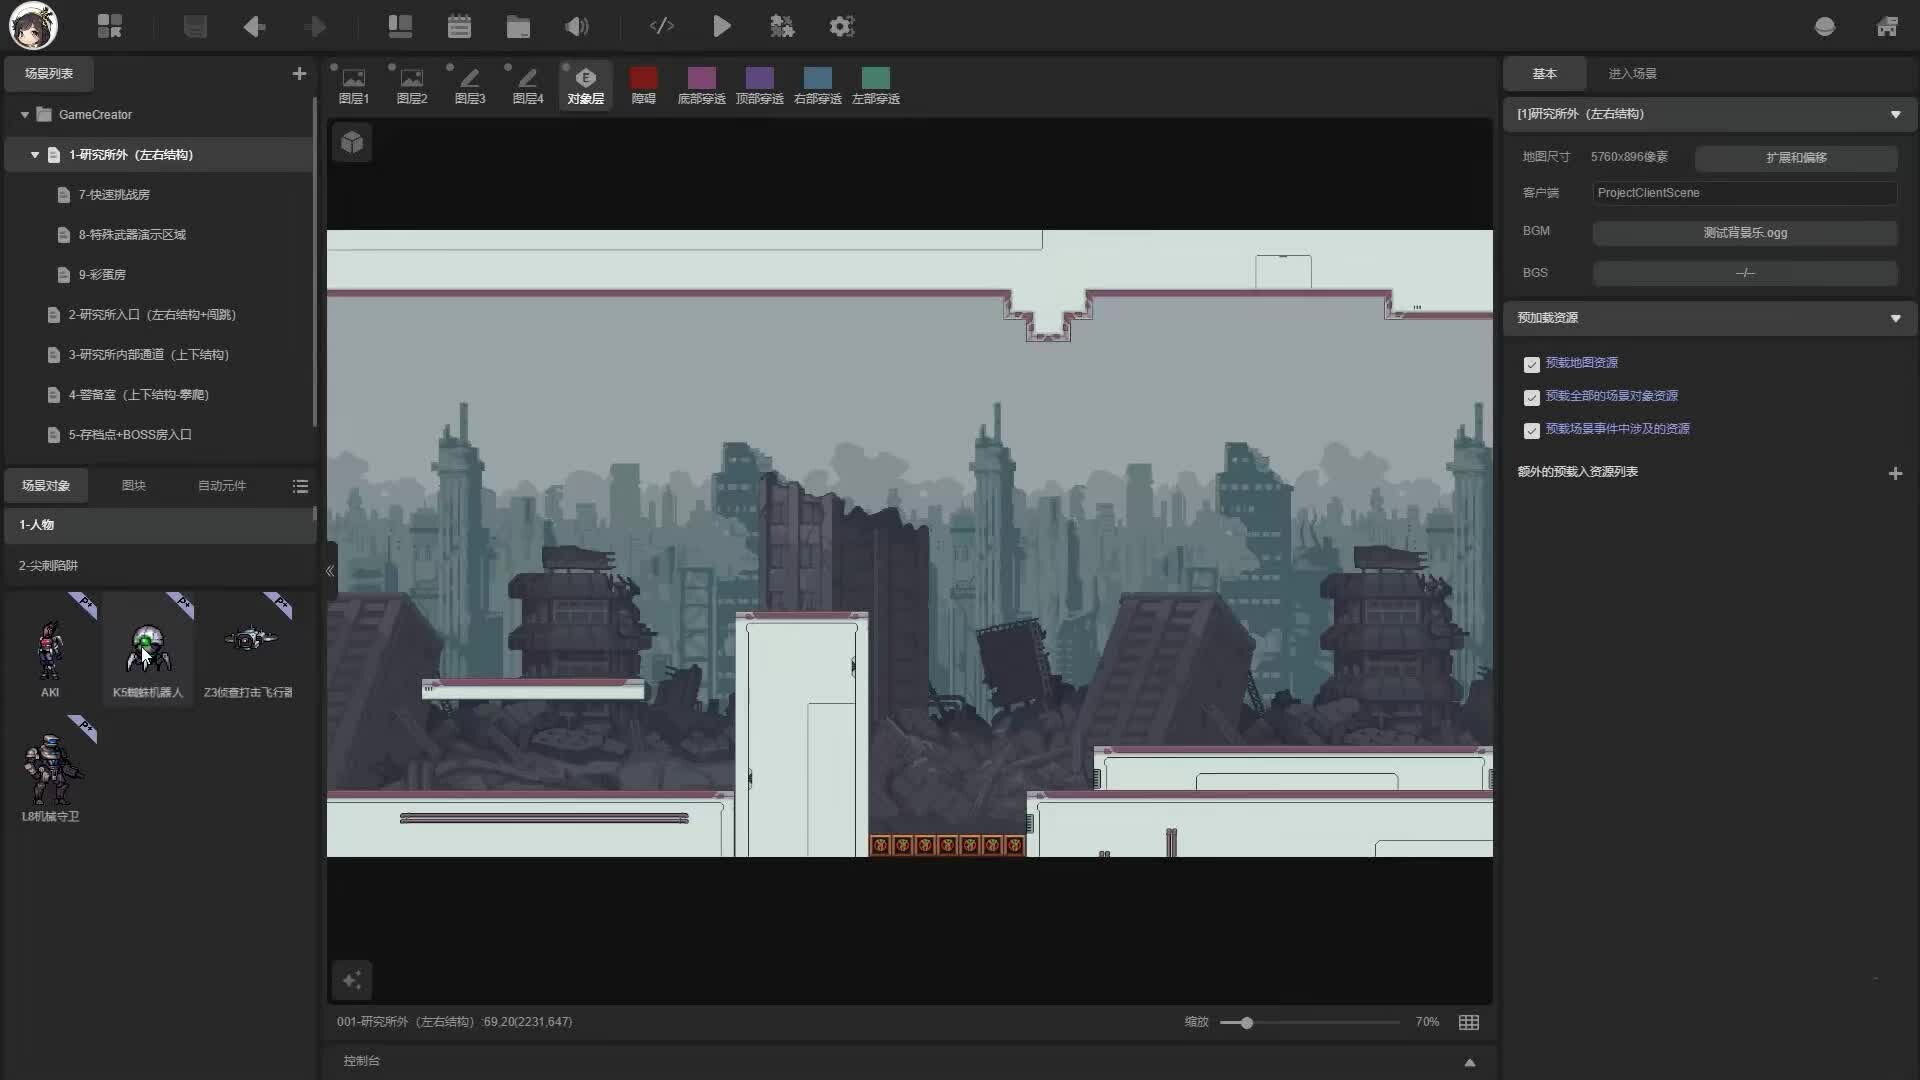The height and width of the screenshot is (1080, 1920).
Task: Click the 测试背景乐.ogg BGM button
Action: tap(1744, 233)
